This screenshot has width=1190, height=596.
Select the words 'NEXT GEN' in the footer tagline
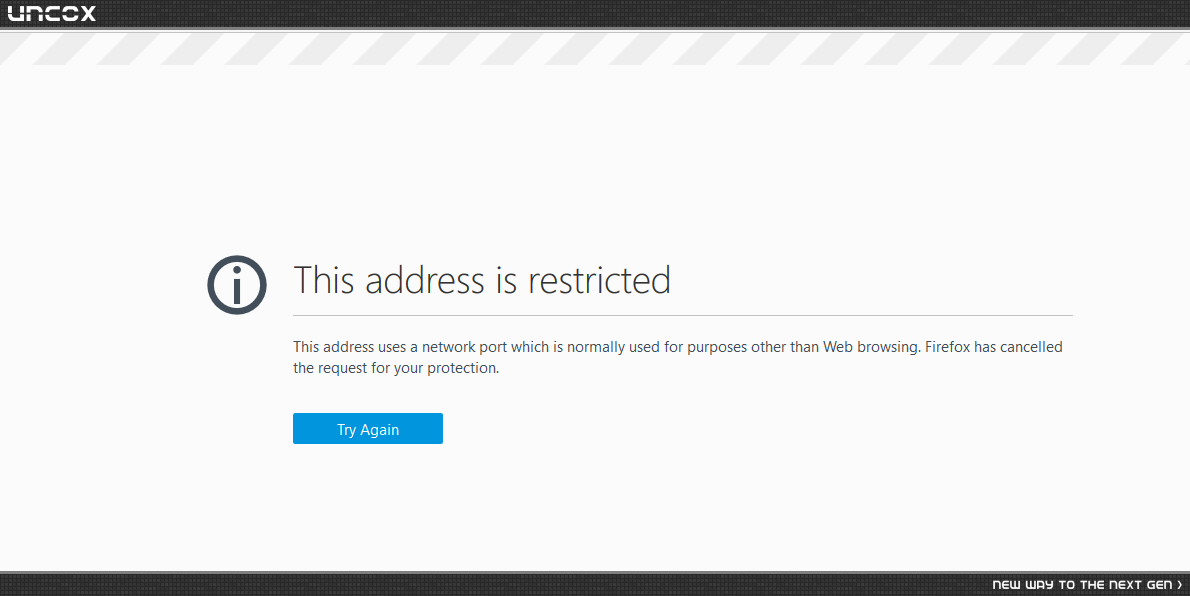coord(1140,585)
